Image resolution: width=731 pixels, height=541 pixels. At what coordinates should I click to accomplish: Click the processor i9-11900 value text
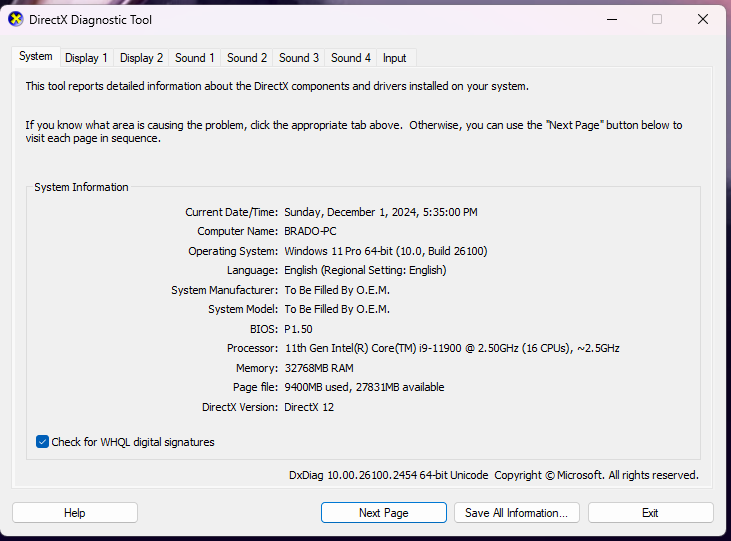pyautogui.click(x=452, y=348)
